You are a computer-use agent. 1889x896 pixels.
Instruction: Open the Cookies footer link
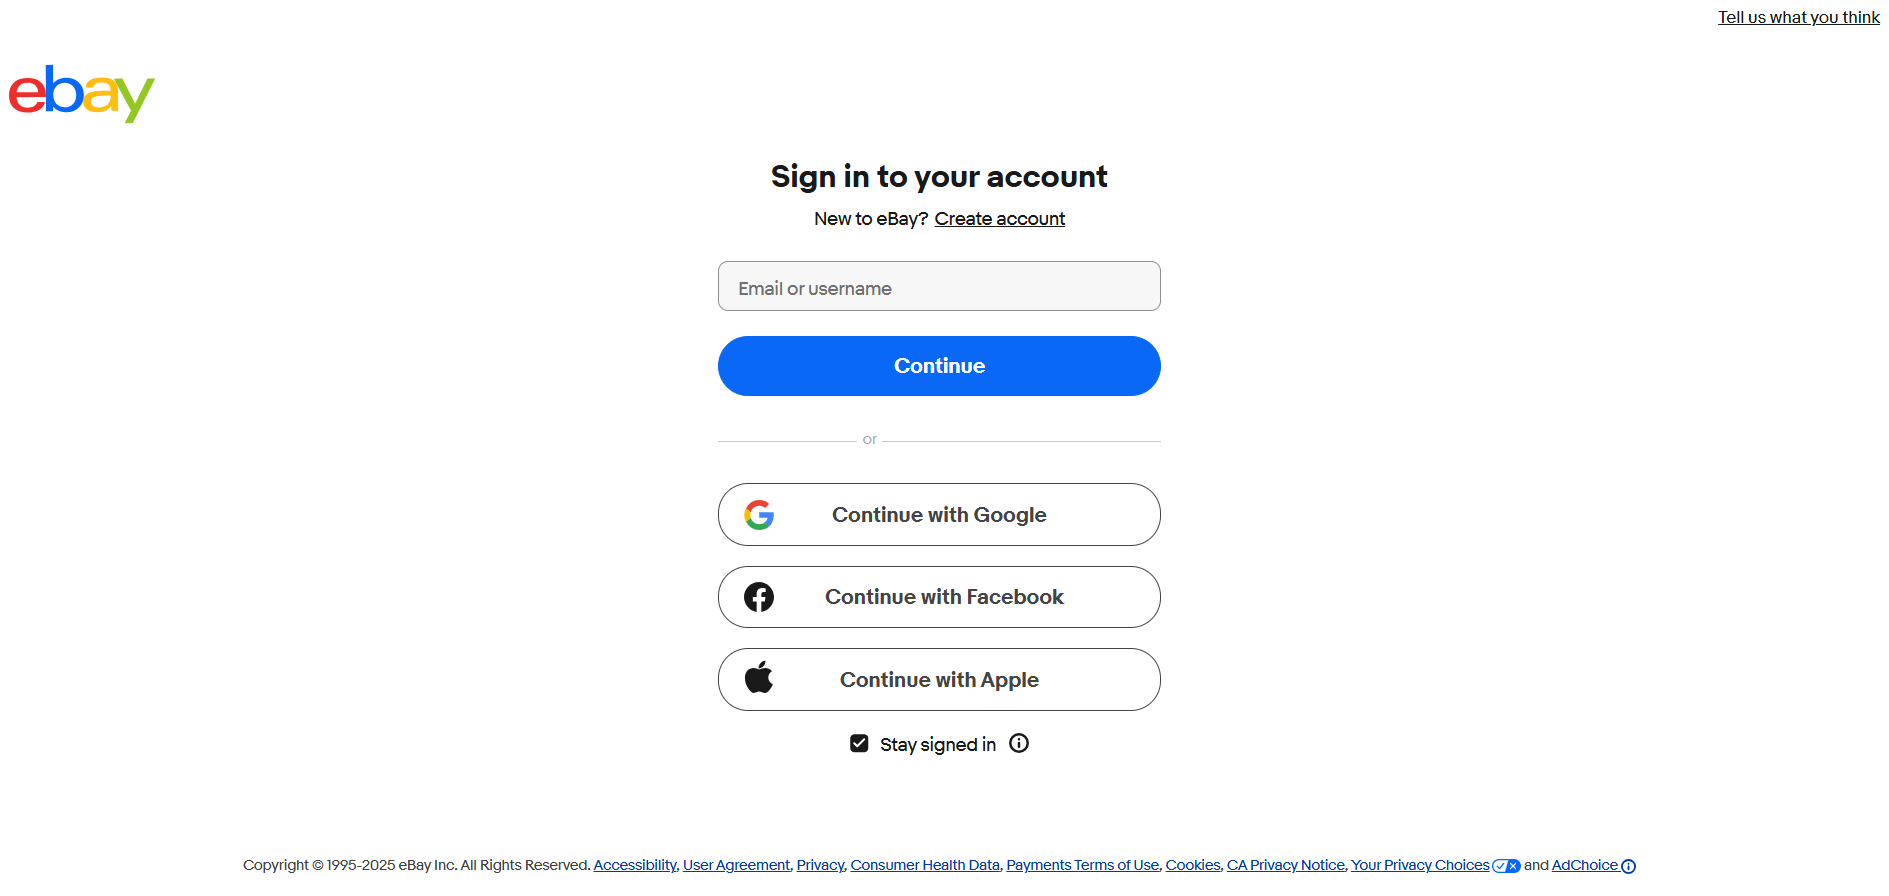click(1192, 865)
